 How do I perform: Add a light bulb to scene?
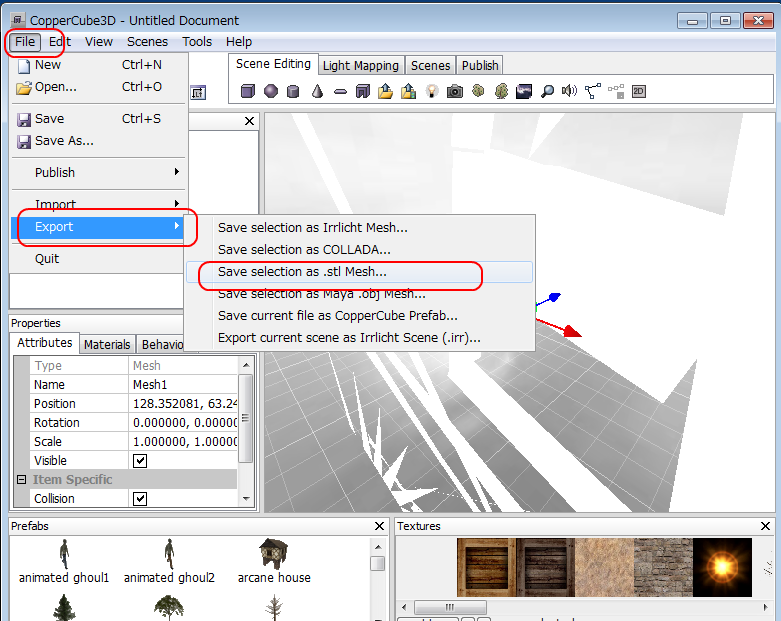tap(432, 91)
